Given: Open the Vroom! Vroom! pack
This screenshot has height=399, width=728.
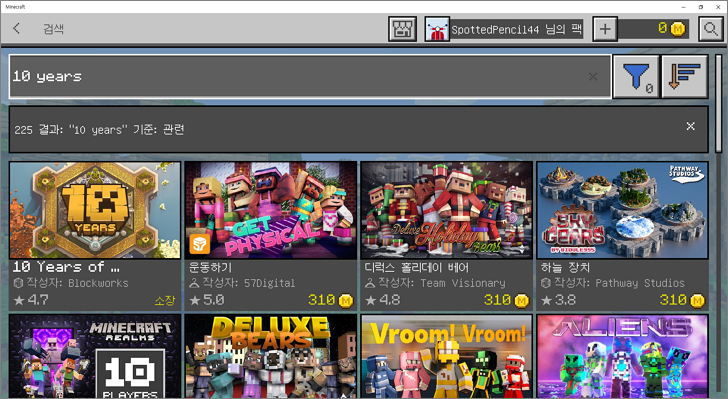Looking at the screenshot, I should (x=447, y=356).
